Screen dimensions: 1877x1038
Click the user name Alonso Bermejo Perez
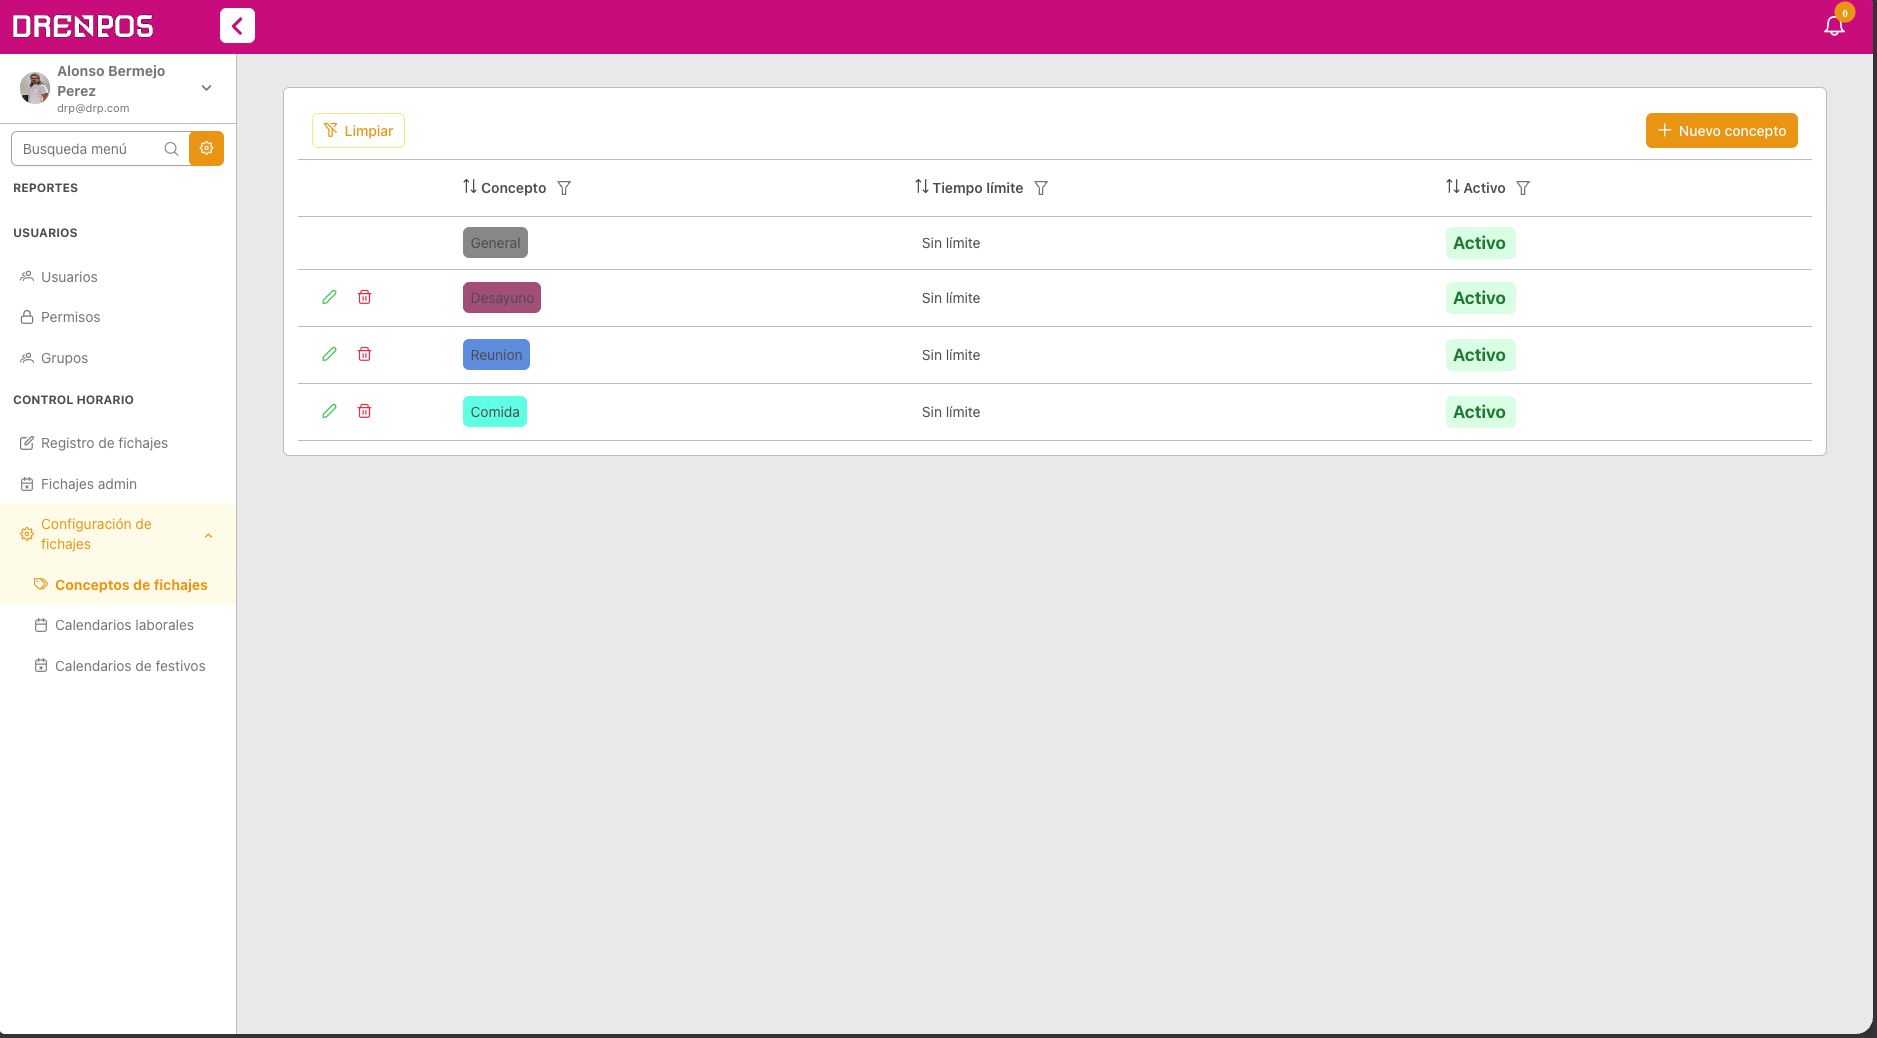click(111, 81)
